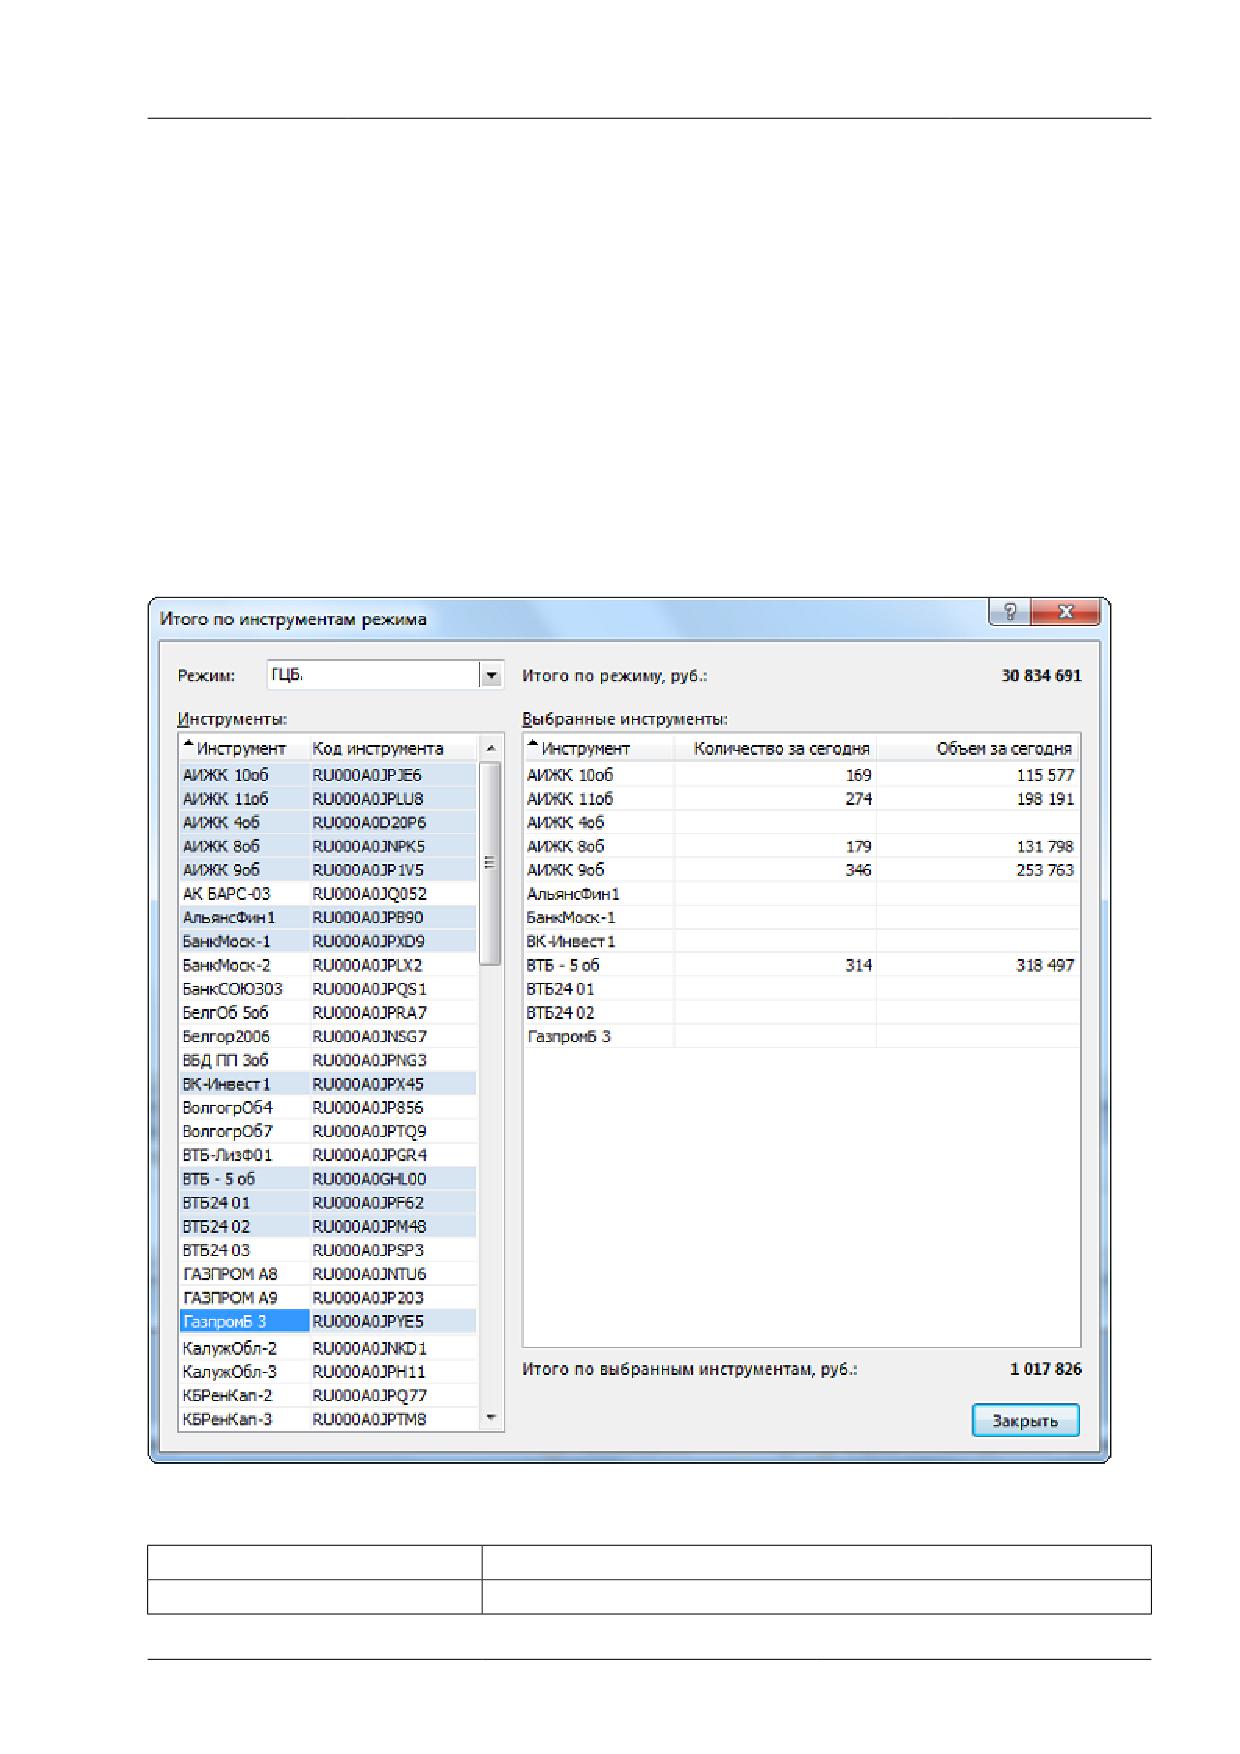Select АИЖК 10об in instruments list

click(328, 775)
